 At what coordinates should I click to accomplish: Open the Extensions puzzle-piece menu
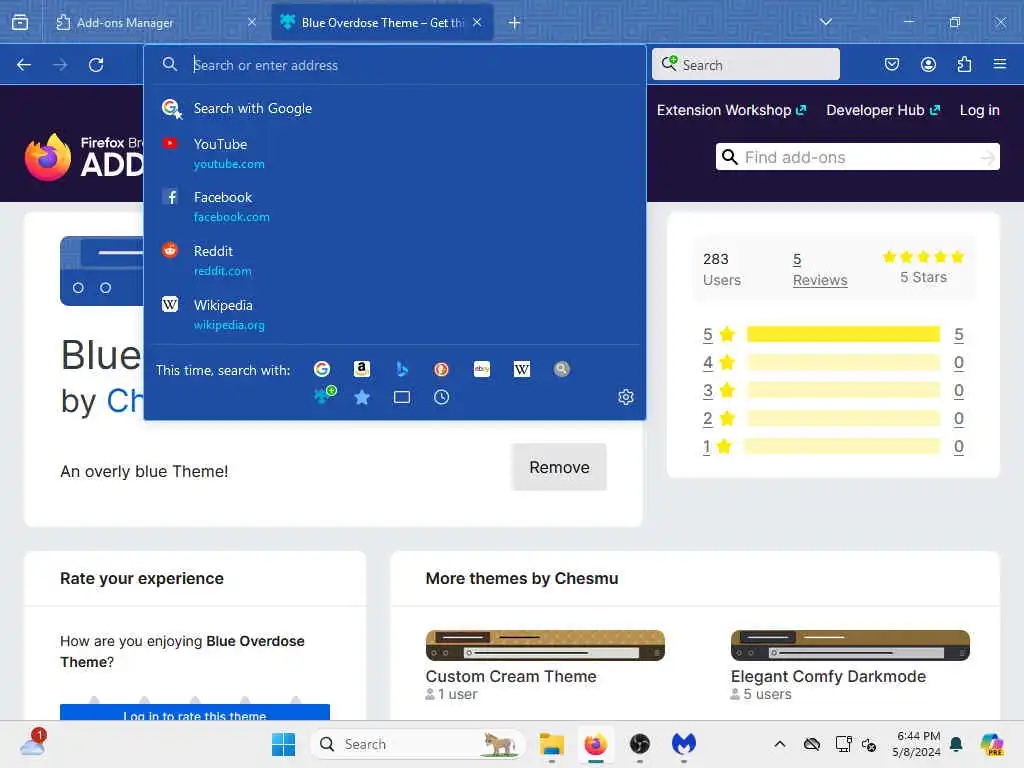(x=964, y=64)
